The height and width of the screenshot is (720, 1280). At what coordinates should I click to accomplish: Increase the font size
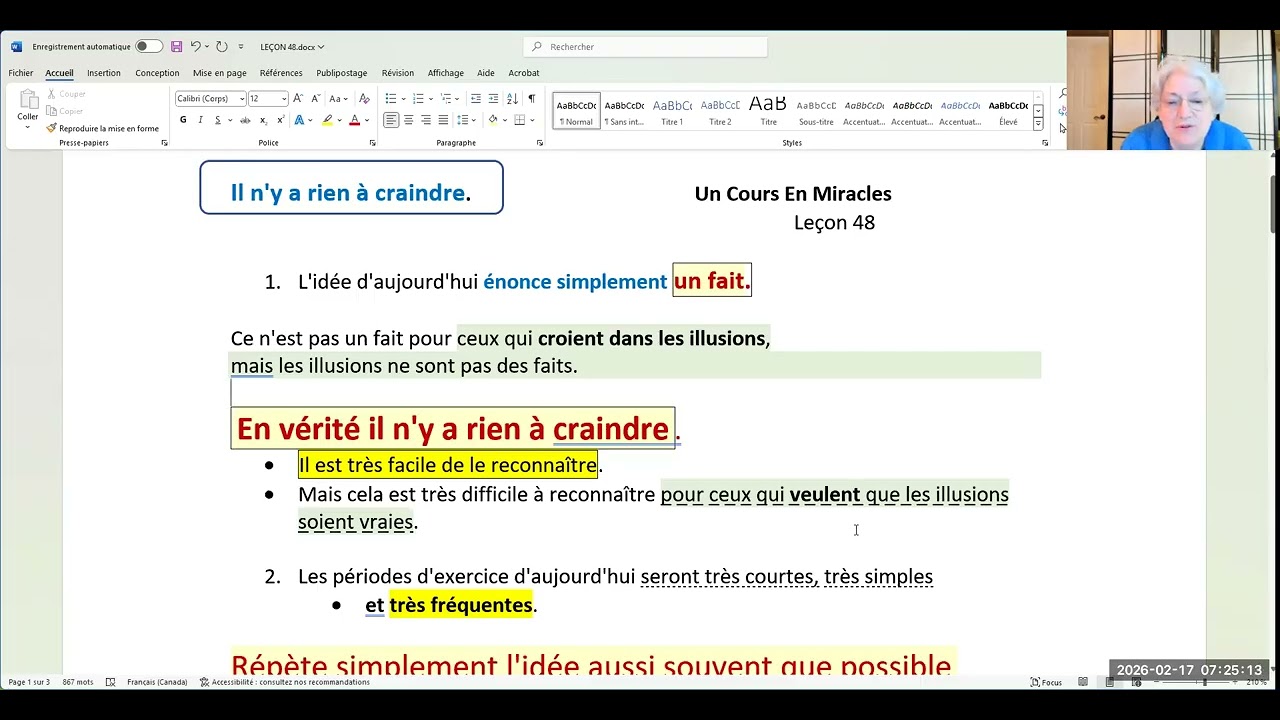[298, 98]
